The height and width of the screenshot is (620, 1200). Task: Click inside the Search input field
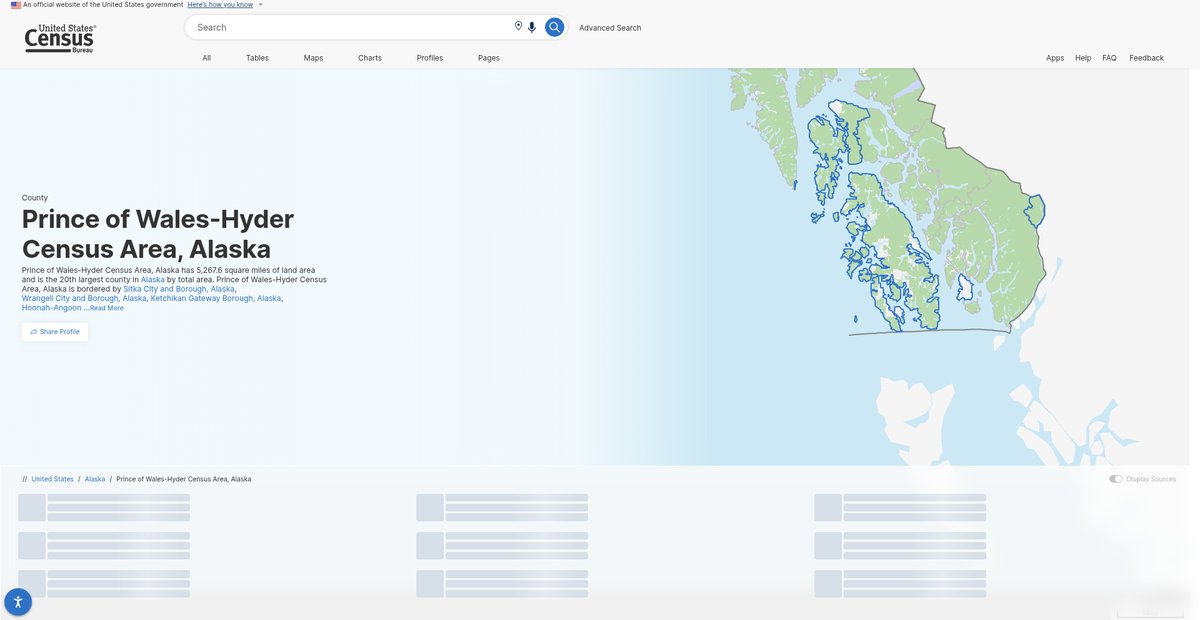[x=350, y=27]
